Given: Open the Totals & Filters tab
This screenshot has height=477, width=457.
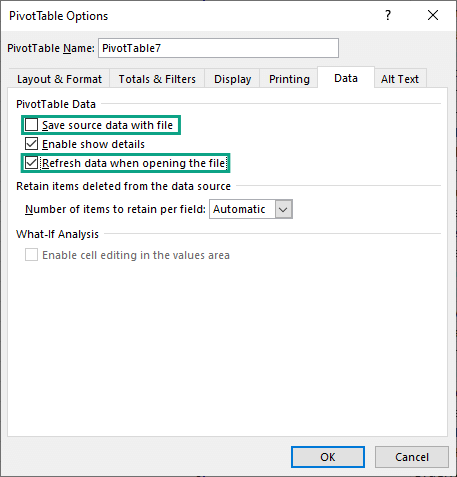Looking at the screenshot, I should coord(157,79).
